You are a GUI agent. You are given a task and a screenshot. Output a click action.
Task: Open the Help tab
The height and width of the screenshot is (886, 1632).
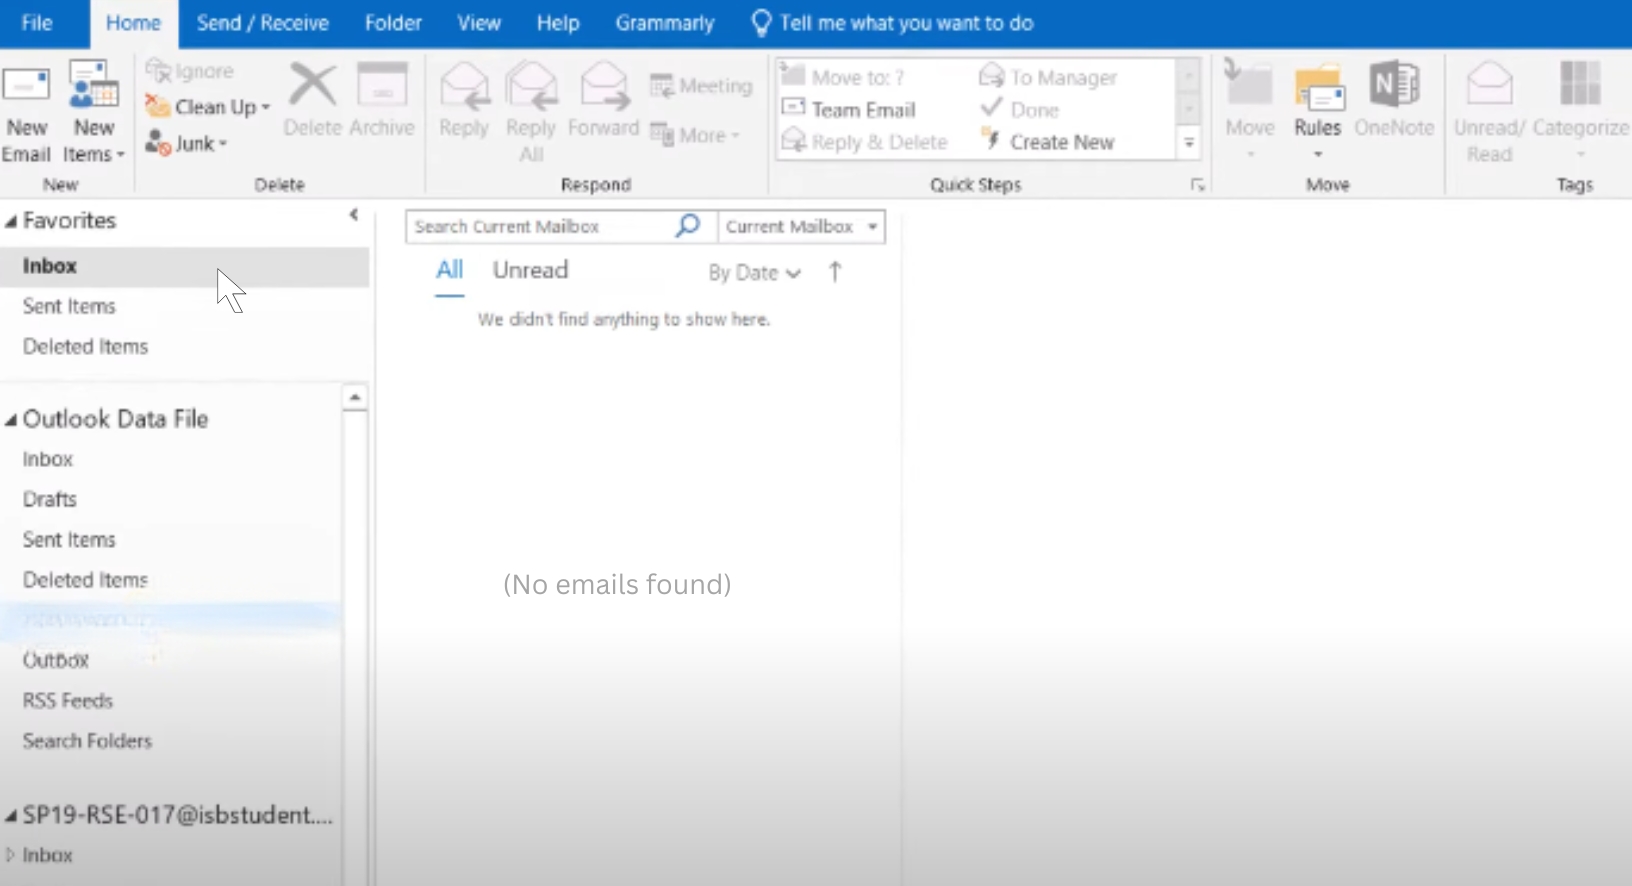pos(558,23)
